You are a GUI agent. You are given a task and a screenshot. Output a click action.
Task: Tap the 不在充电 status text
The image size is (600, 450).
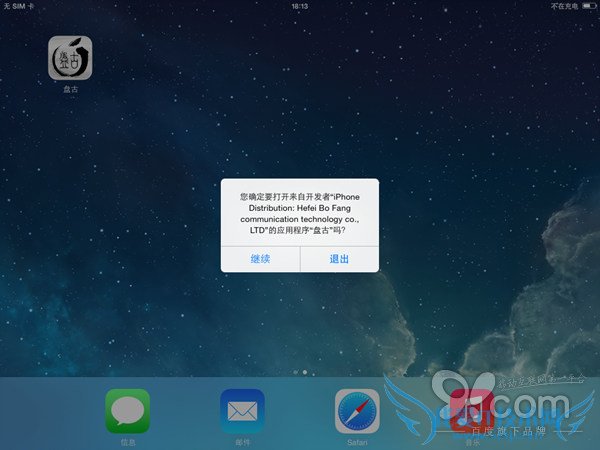tap(564, 6)
